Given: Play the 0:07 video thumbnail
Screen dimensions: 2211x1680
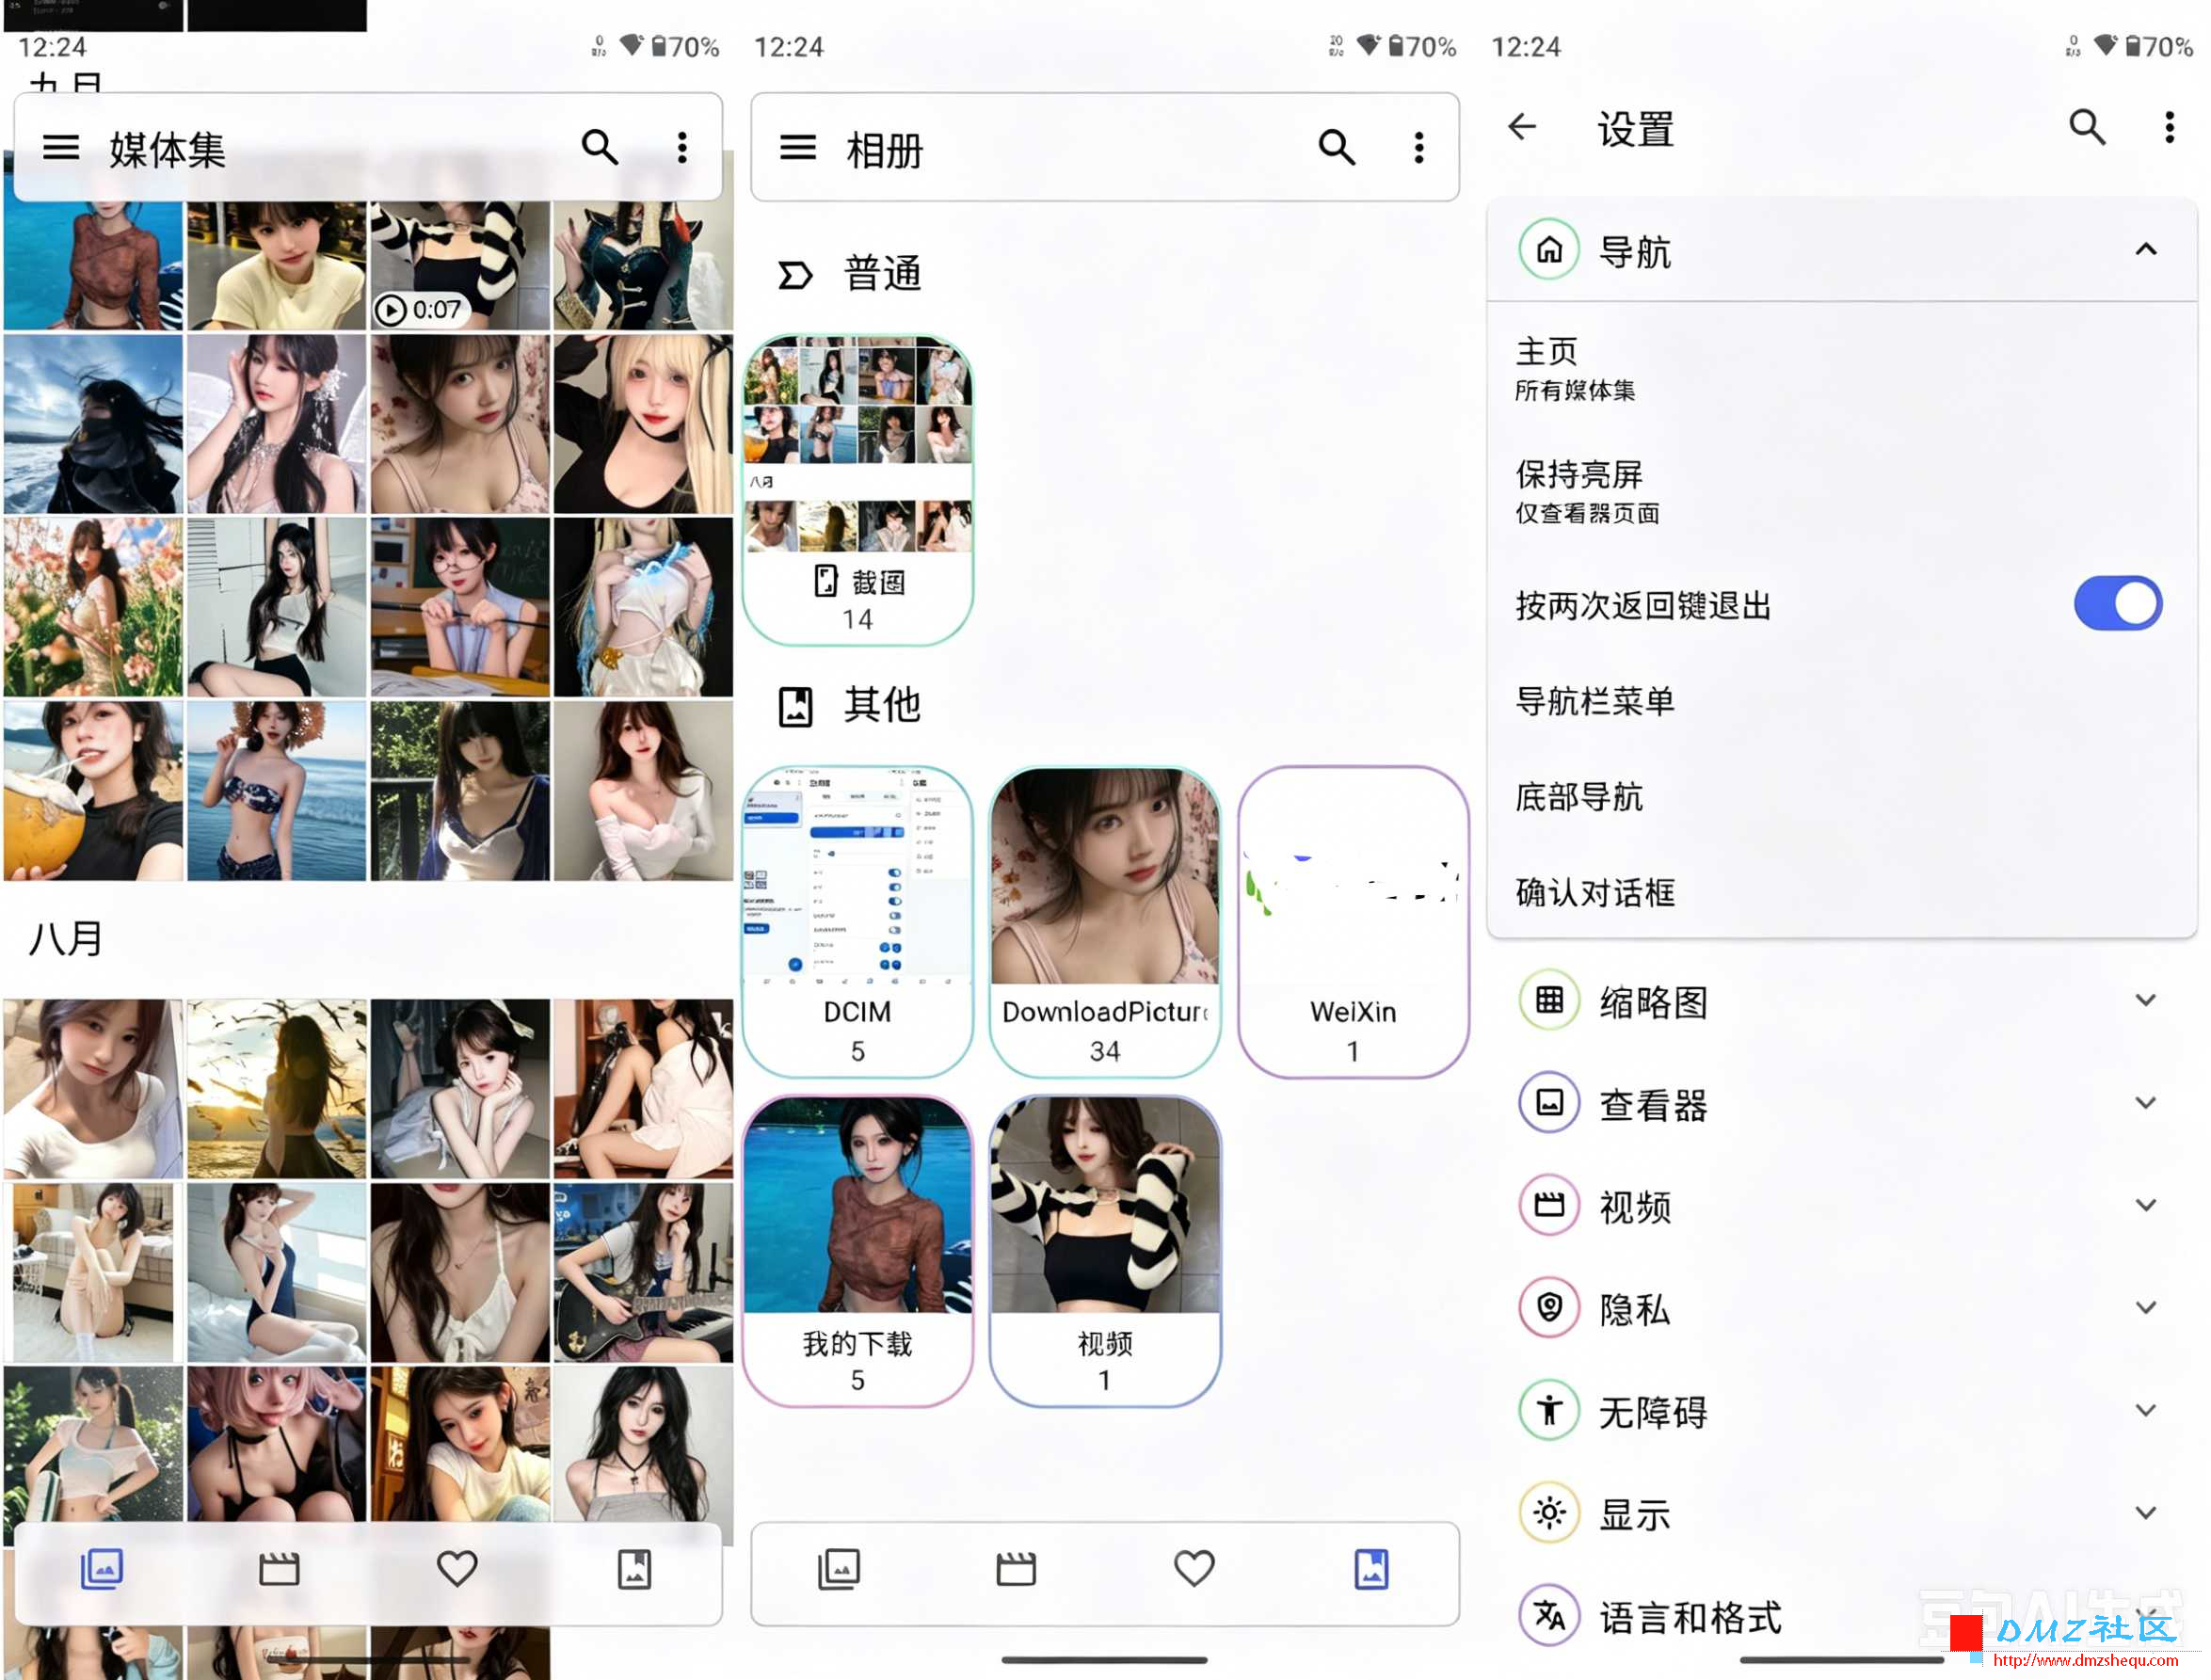Looking at the screenshot, I should [460, 265].
